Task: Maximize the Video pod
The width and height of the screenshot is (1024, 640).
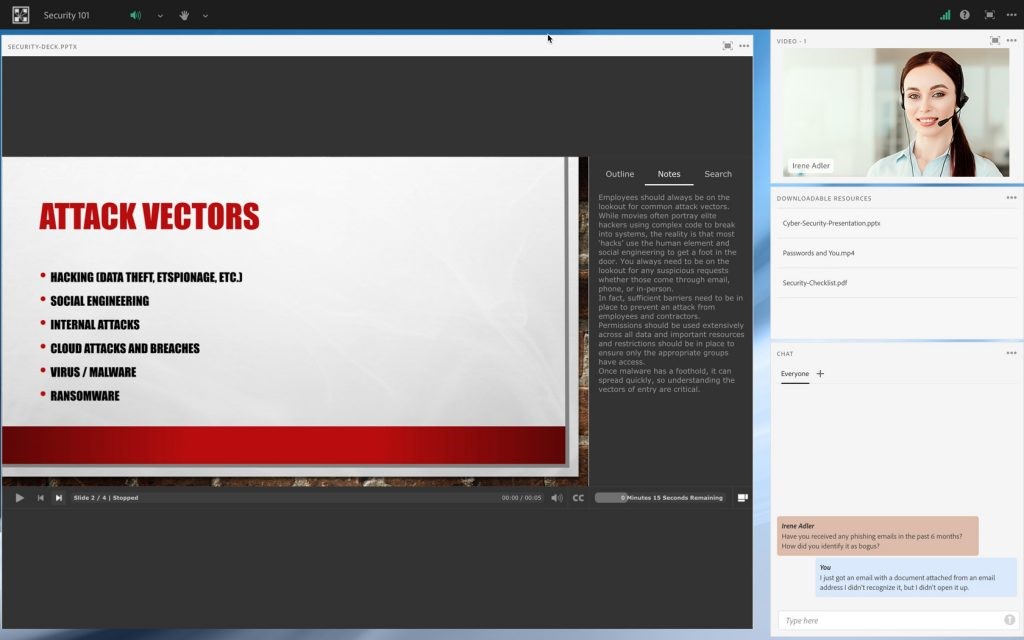Action: [994, 41]
